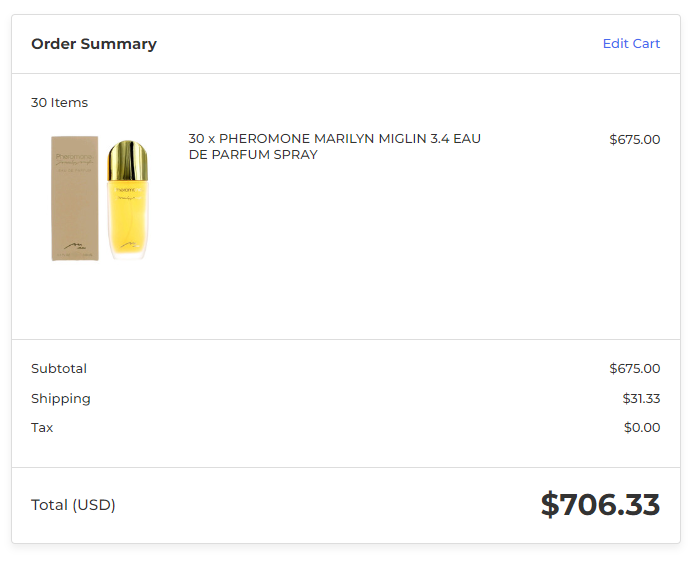Click the tan perfume box image
Image resolution: width=698 pixels, height=564 pixels.
75,199
